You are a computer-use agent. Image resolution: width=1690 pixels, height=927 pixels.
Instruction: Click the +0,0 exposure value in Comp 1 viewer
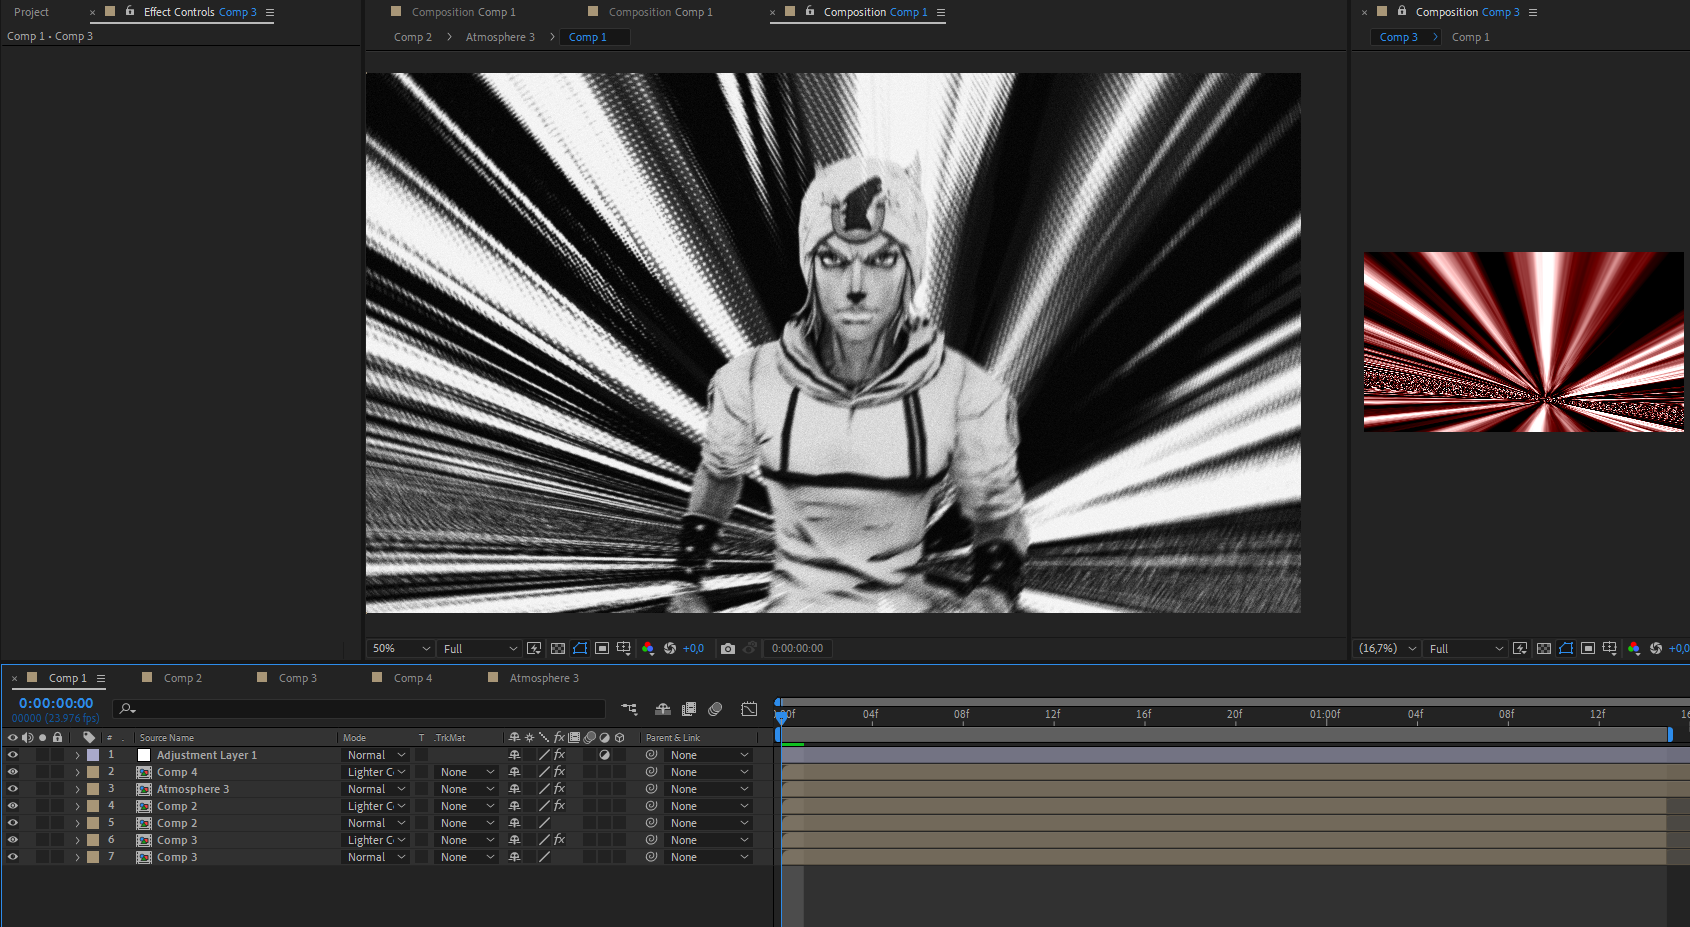(x=693, y=648)
